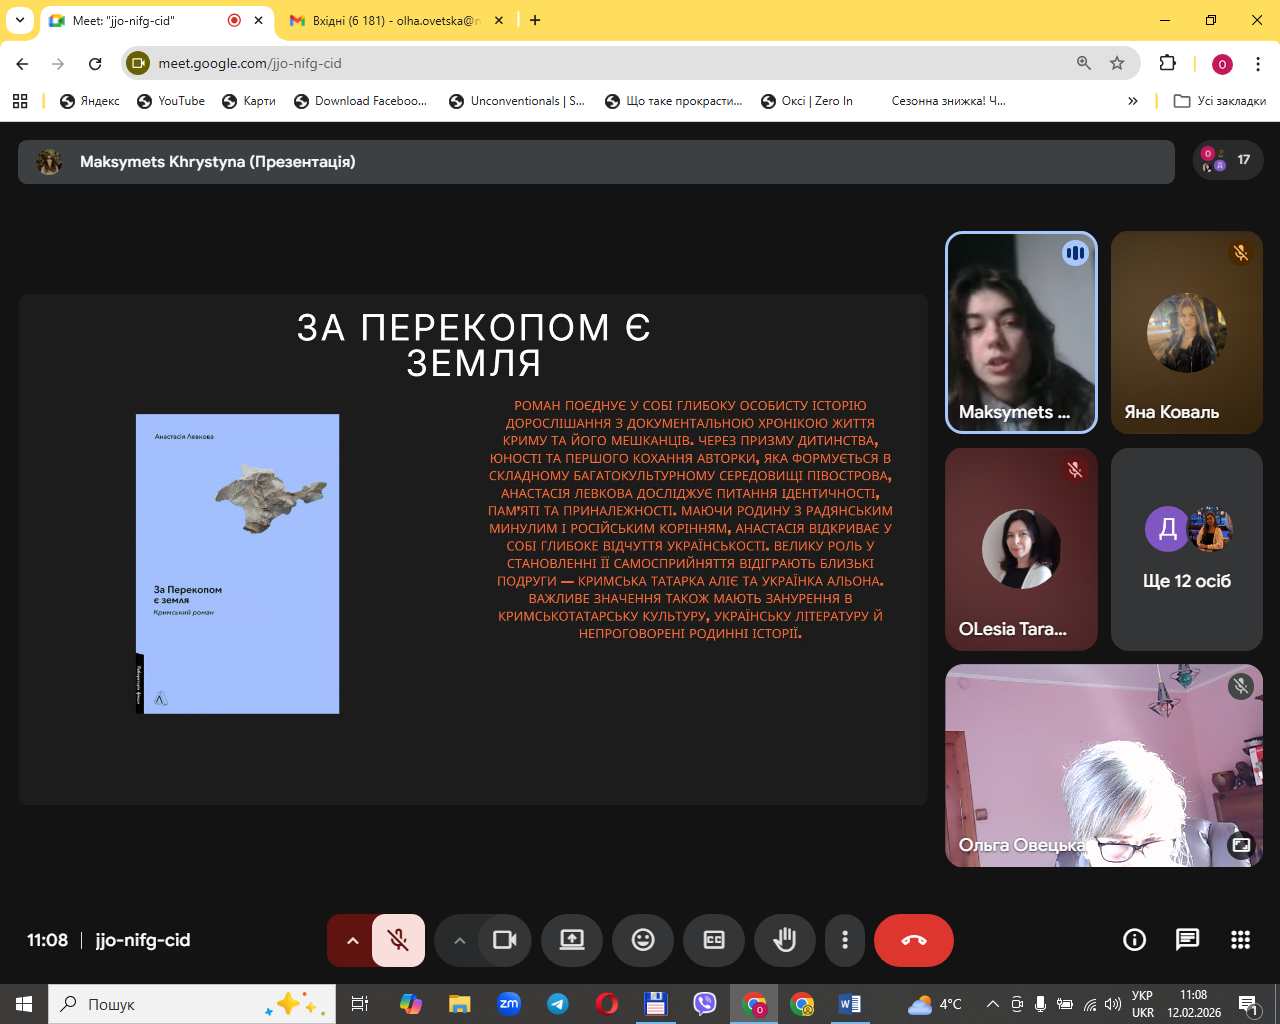Expand the hidden bookmarks overflow chevron
The height and width of the screenshot is (1024, 1280).
pyautogui.click(x=1132, y=101)
